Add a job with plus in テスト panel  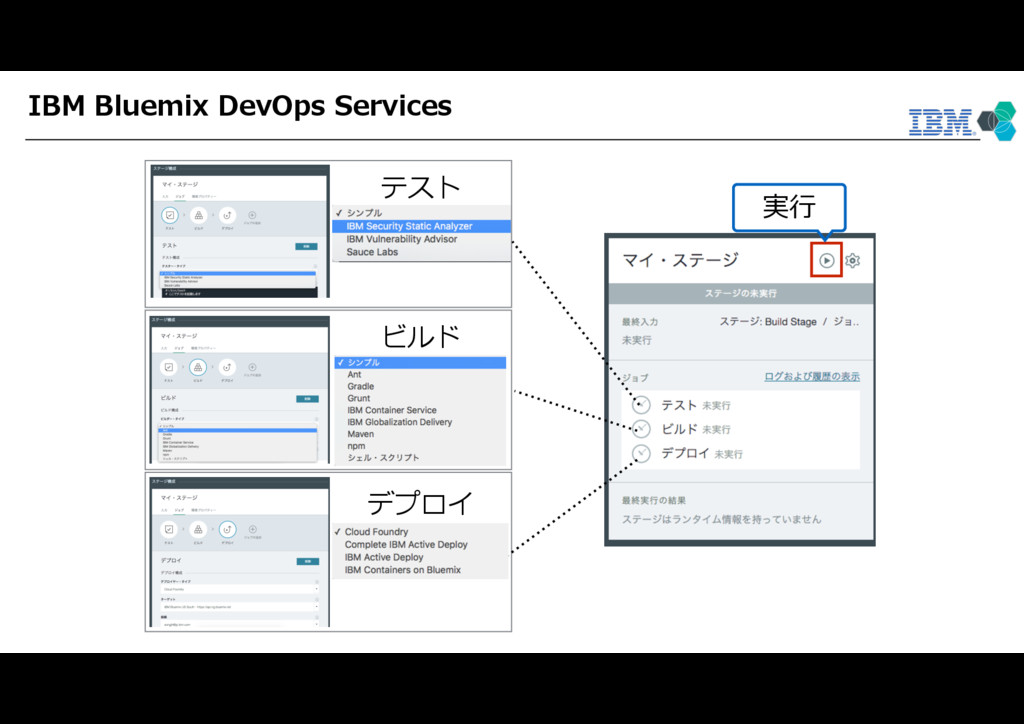(x=252, y=215)
